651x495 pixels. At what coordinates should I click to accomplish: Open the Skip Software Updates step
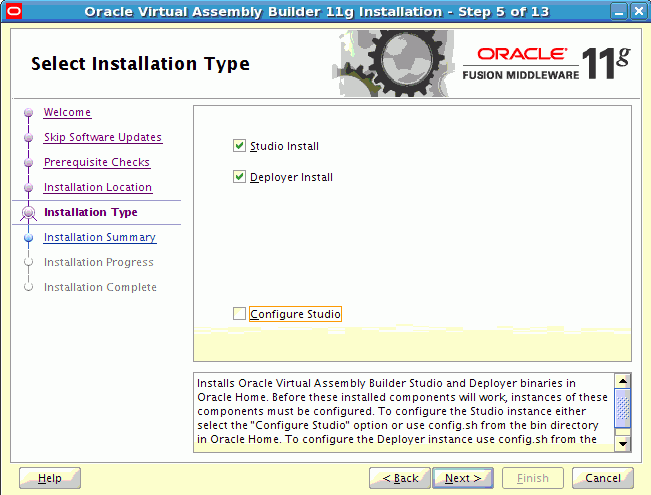pyautogui.click(x=103, y=137)
